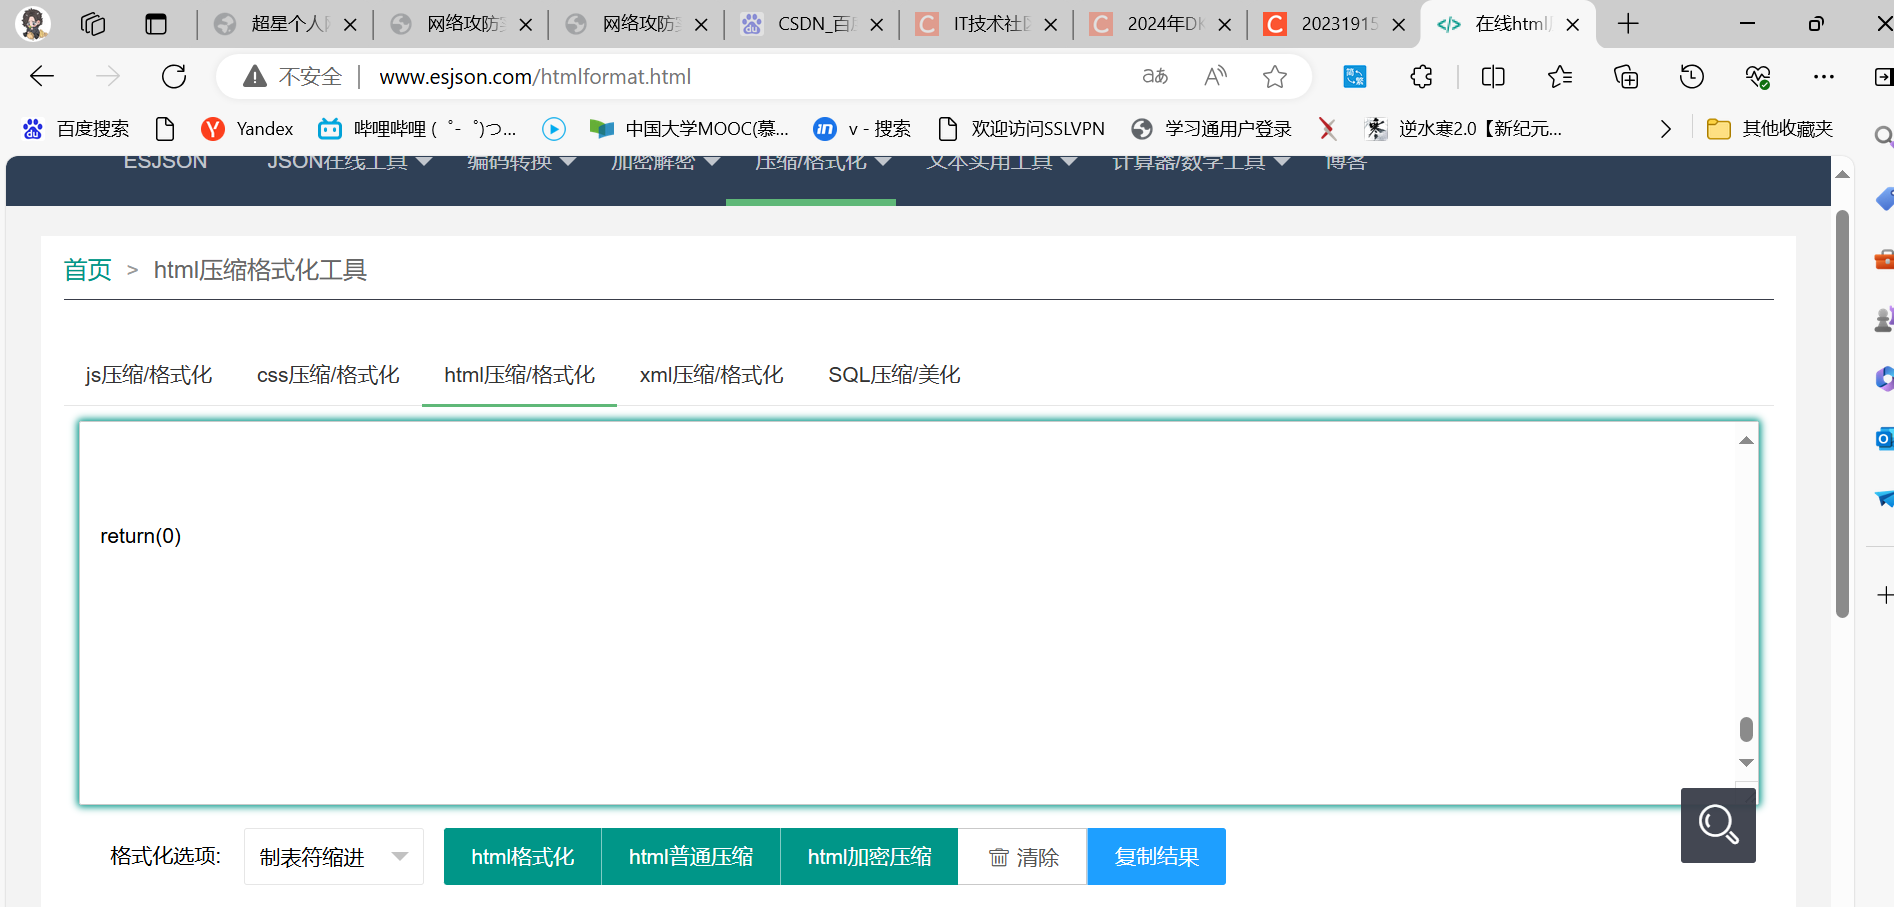
Task: Open browser history clock icon
Action: point(1692,76)
